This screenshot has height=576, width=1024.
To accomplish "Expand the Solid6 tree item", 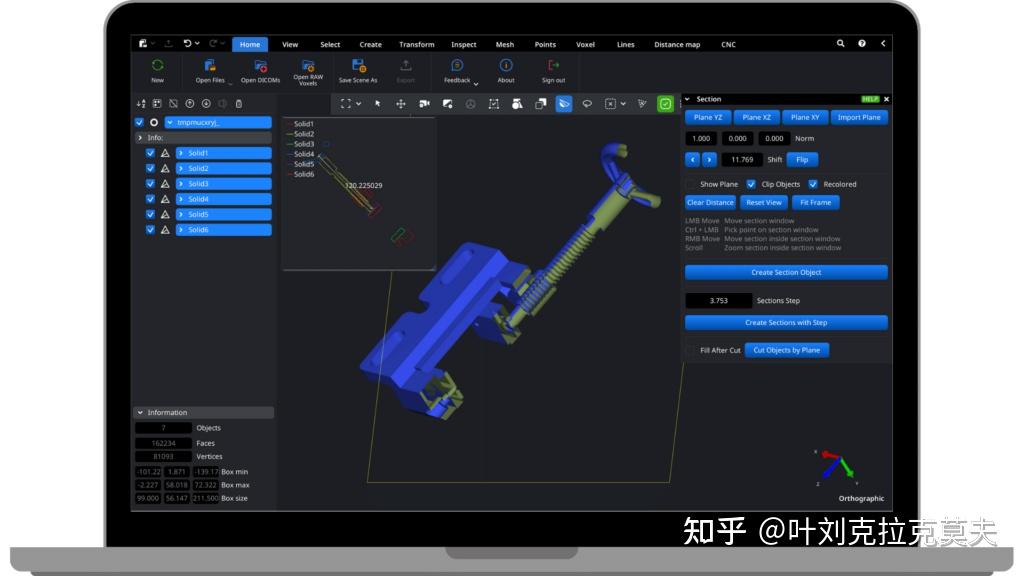I will [x=181, y=230].
